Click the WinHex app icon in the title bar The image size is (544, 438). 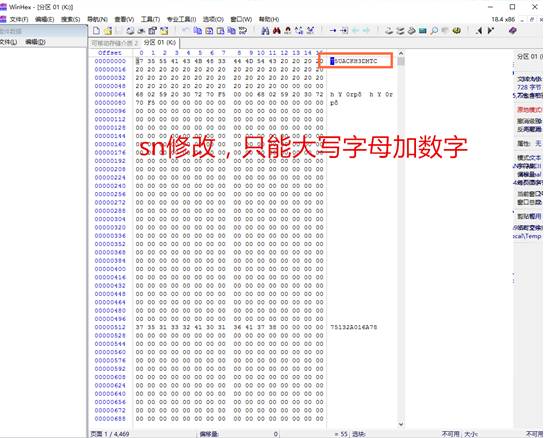pyautogui.click(x=3, y=7)
